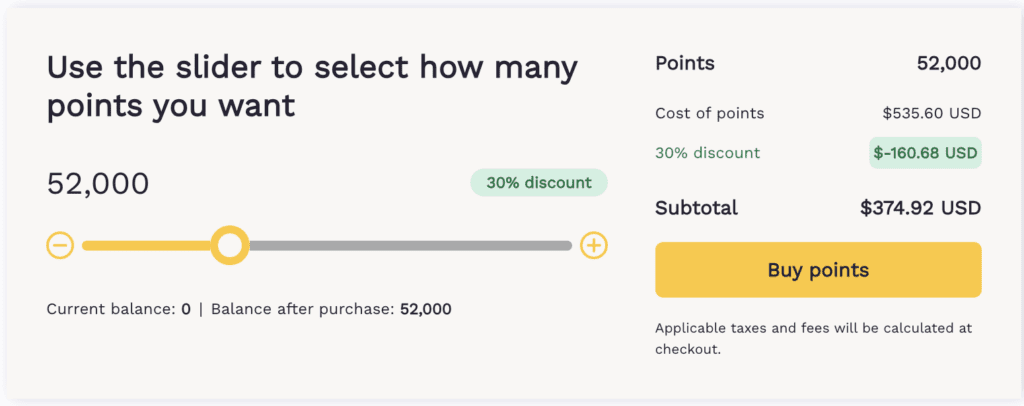This screenshot has width=1024, height=406.
Task: Click the plus icon to increase points
Action: pyautogui.click(x=594, y=245)
